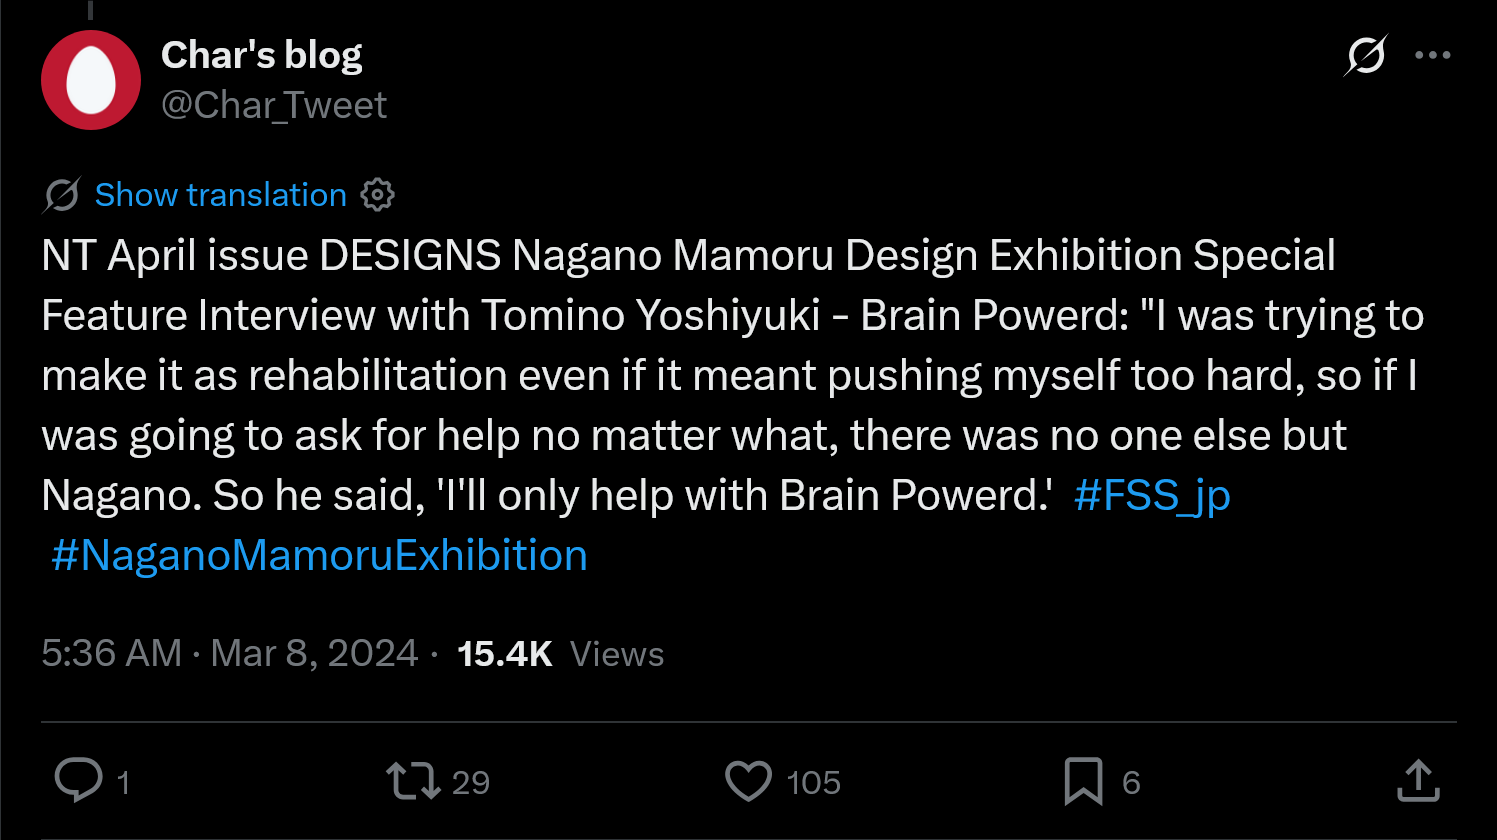The height and width of the screenshot is (840, 1497).
Task: Visit the @Char_Tweet handle link
Action: pyautogui.click(x=274, y=105)
